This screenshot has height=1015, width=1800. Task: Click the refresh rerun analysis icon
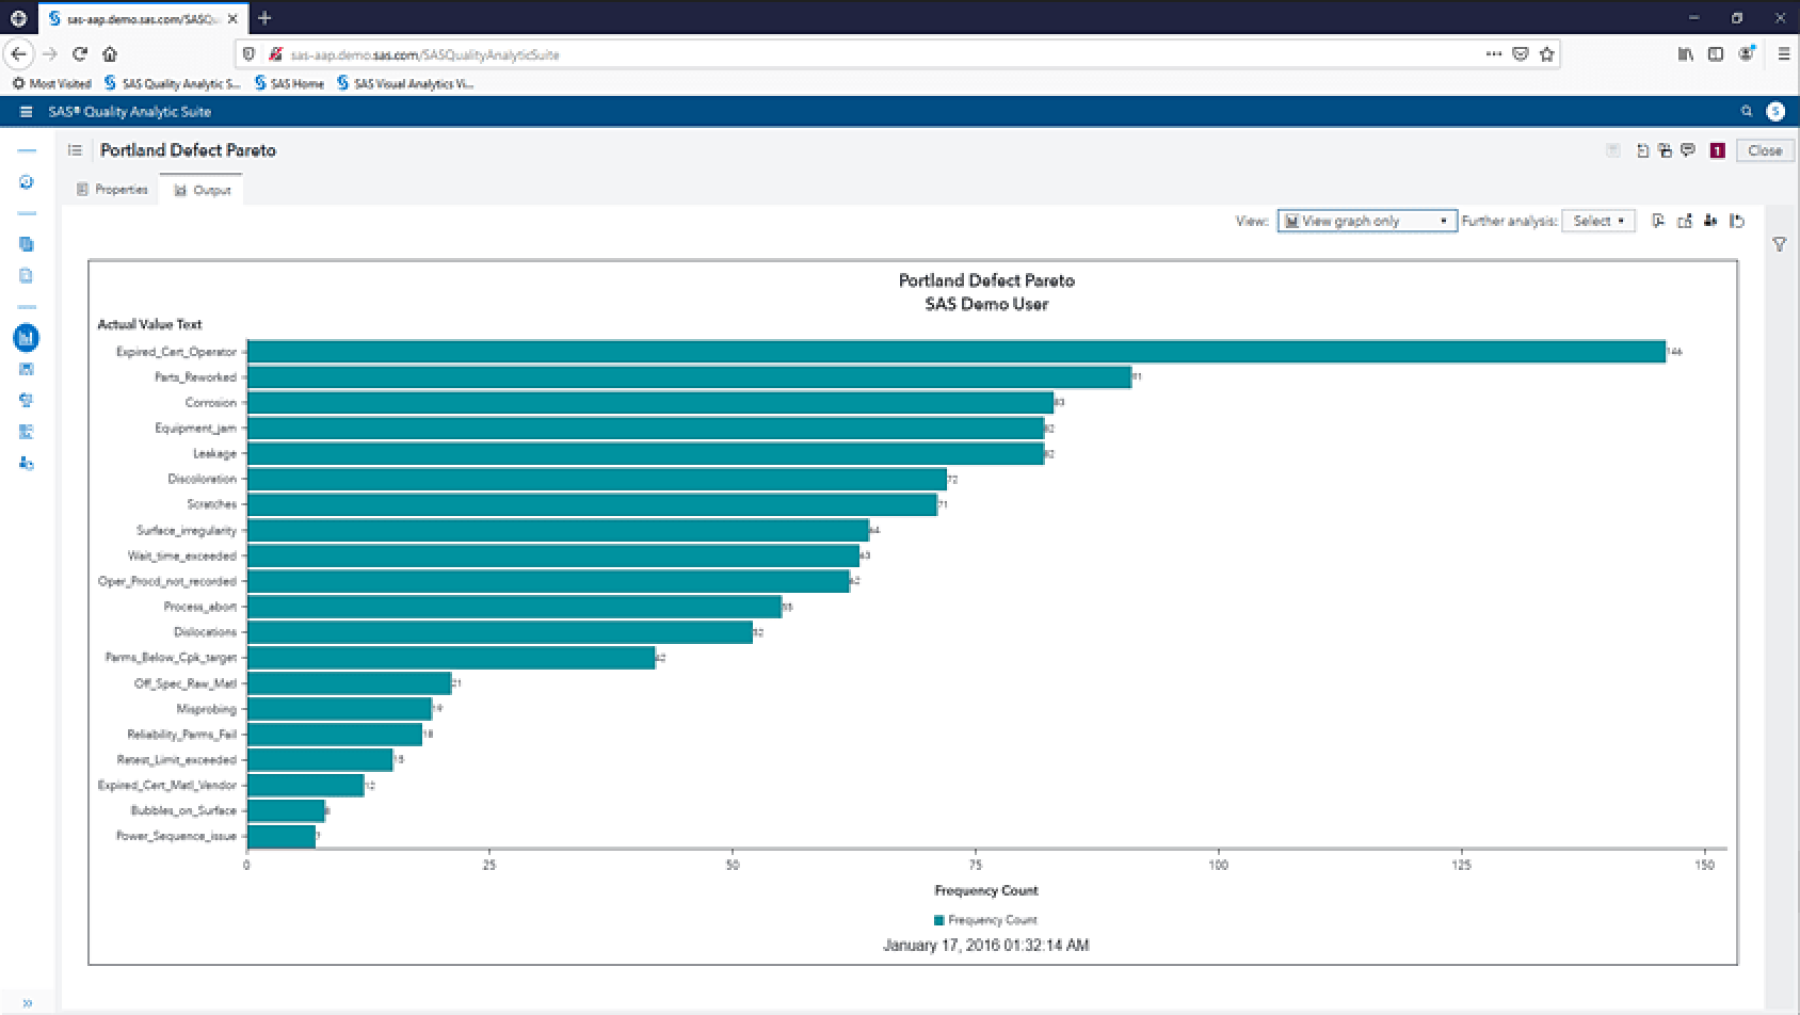[x=1738, y=221]
